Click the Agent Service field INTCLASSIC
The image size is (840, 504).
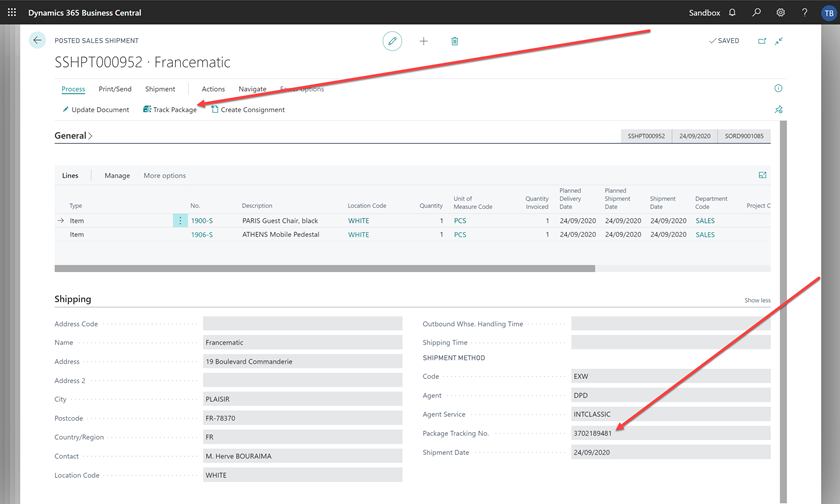[671, 414]
